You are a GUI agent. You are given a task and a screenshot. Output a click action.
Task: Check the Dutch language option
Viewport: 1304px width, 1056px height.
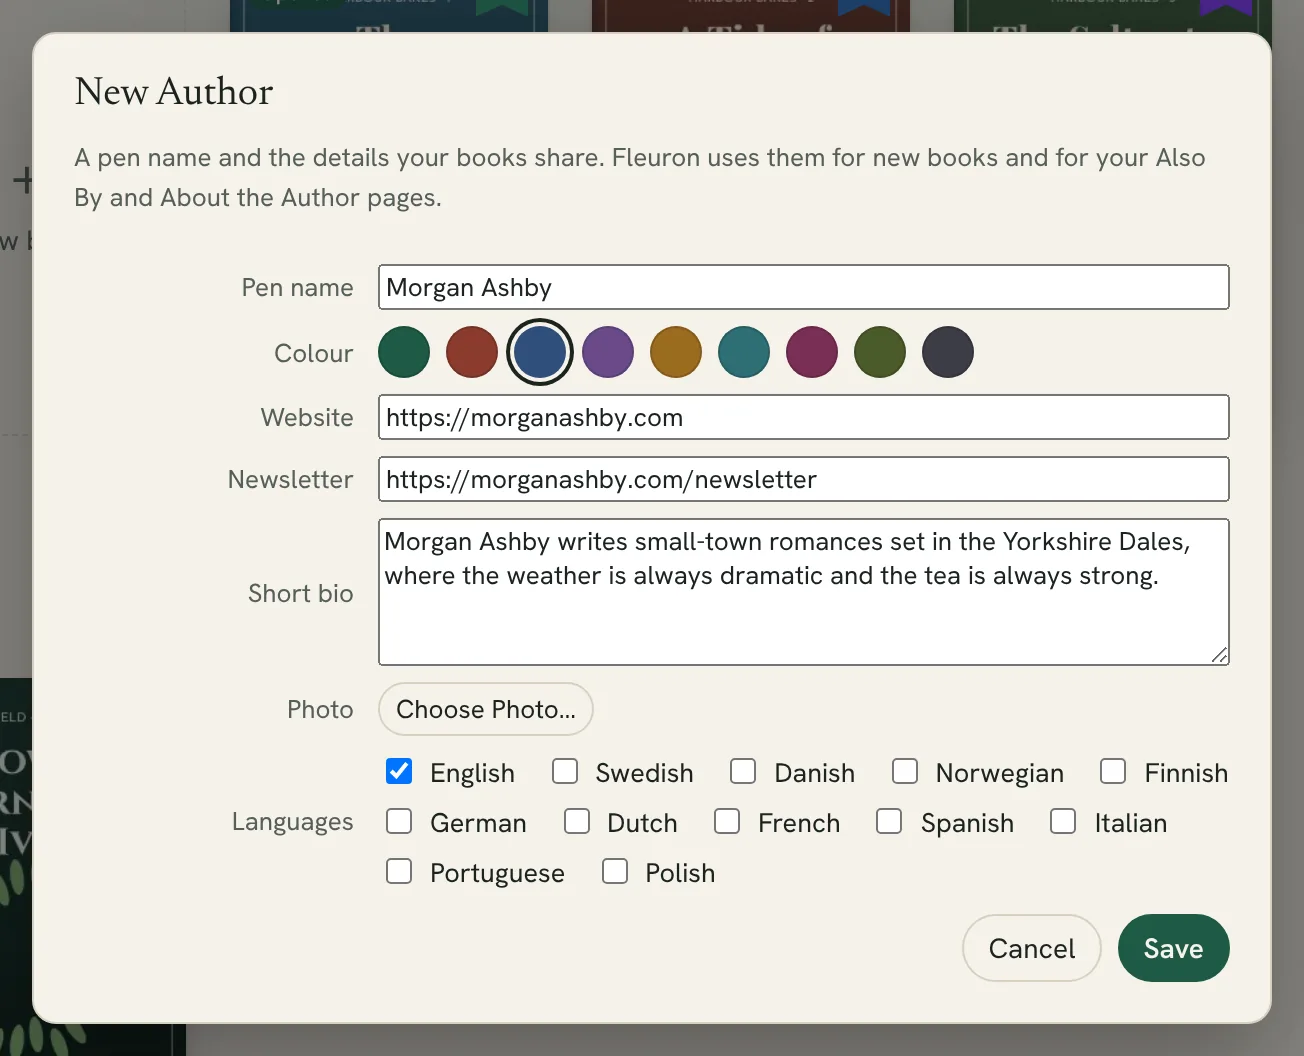[x=577, y=821]
